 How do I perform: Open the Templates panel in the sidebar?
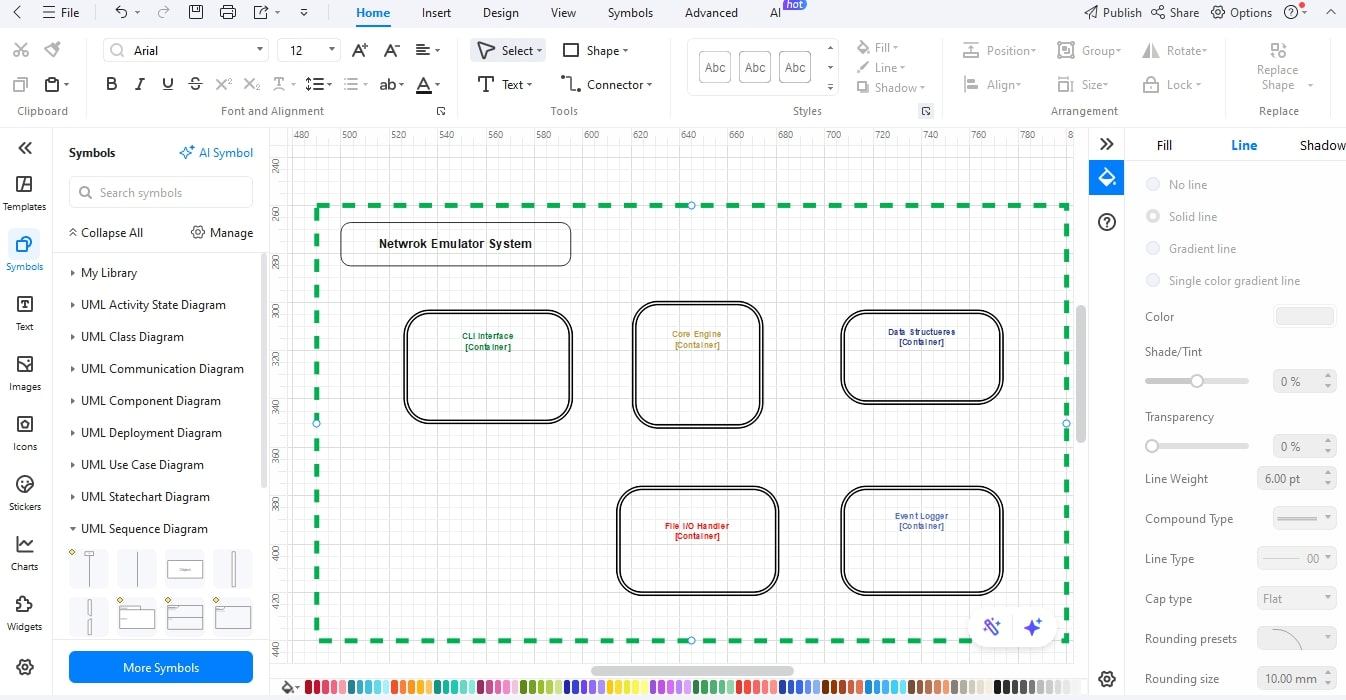pos(24,190)
